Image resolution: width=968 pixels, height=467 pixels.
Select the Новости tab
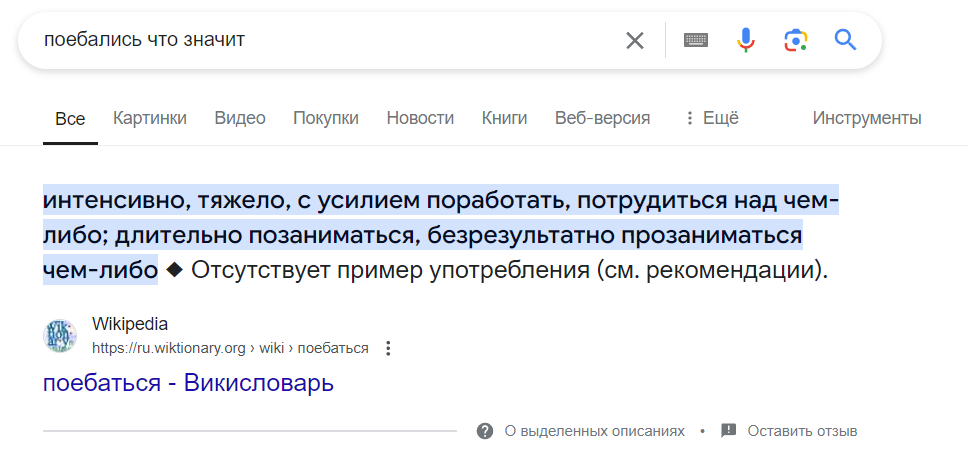[x=420, y=118]
